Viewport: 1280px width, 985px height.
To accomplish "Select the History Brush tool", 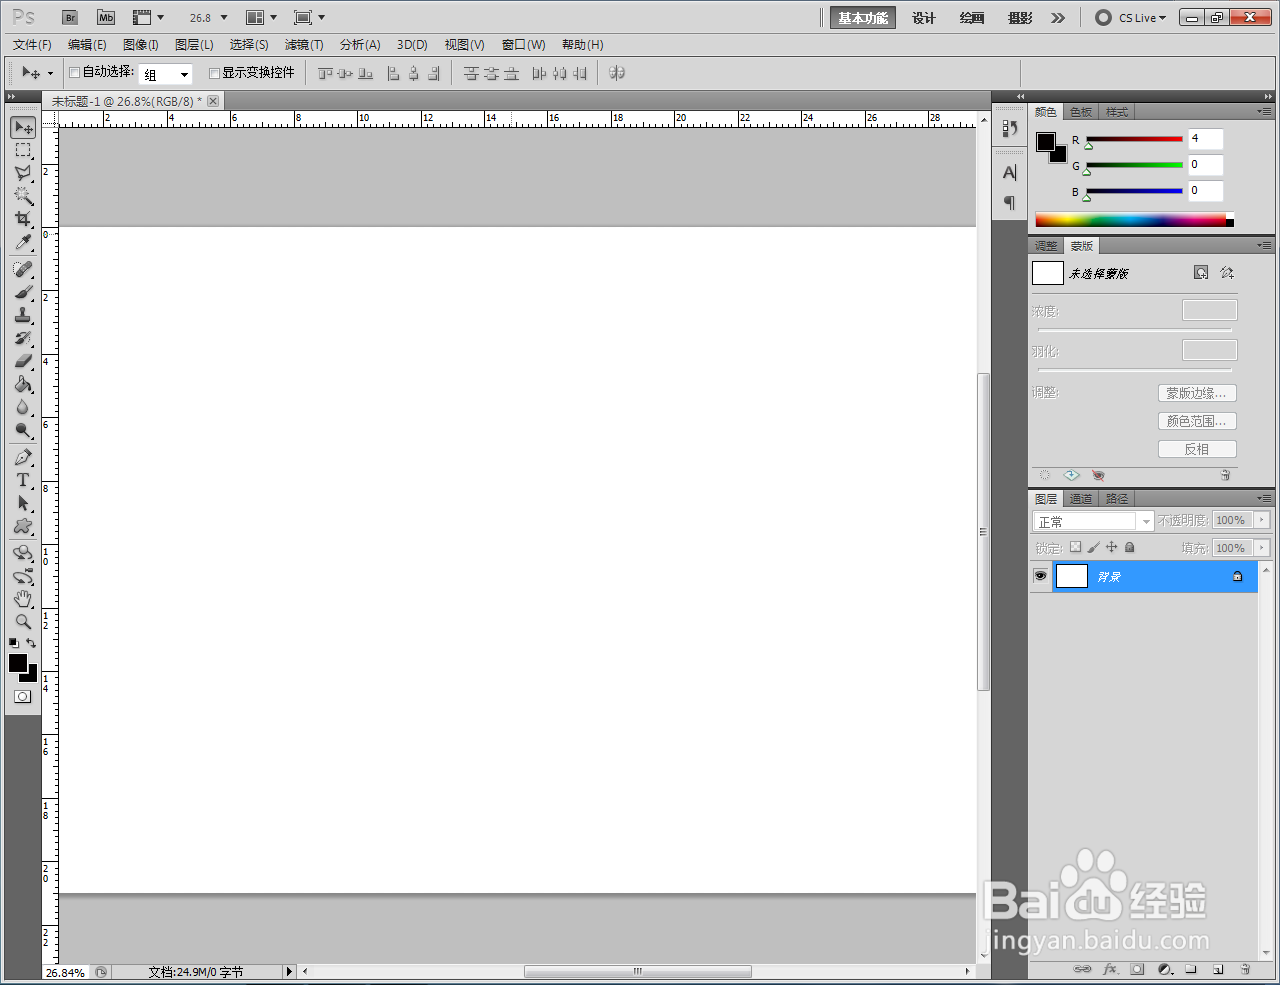I will (x=23, y=338).
